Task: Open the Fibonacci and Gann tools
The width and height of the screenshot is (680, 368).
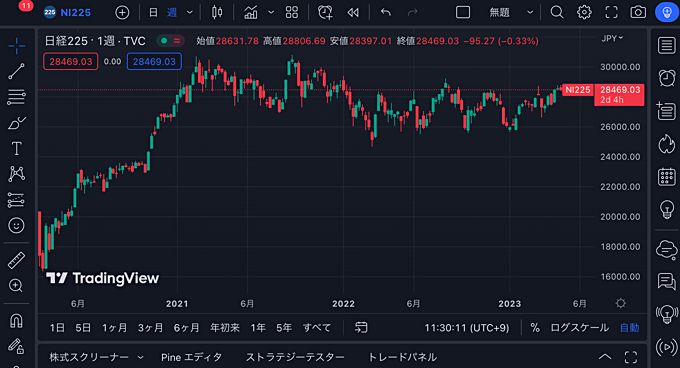Action: point(16,97)
